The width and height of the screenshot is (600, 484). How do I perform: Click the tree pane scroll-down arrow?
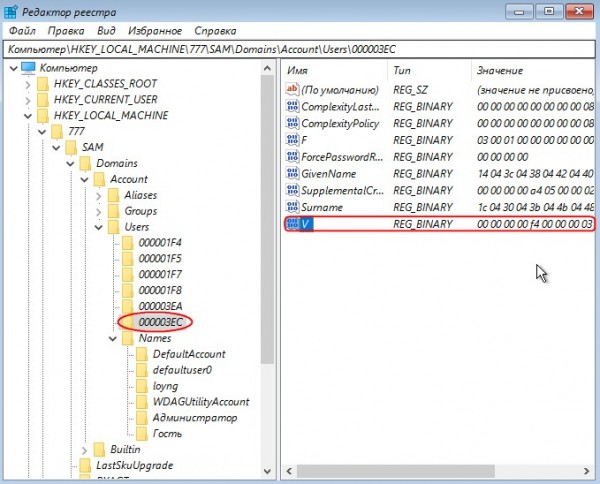pyautogui.click(x=267, y=471)
